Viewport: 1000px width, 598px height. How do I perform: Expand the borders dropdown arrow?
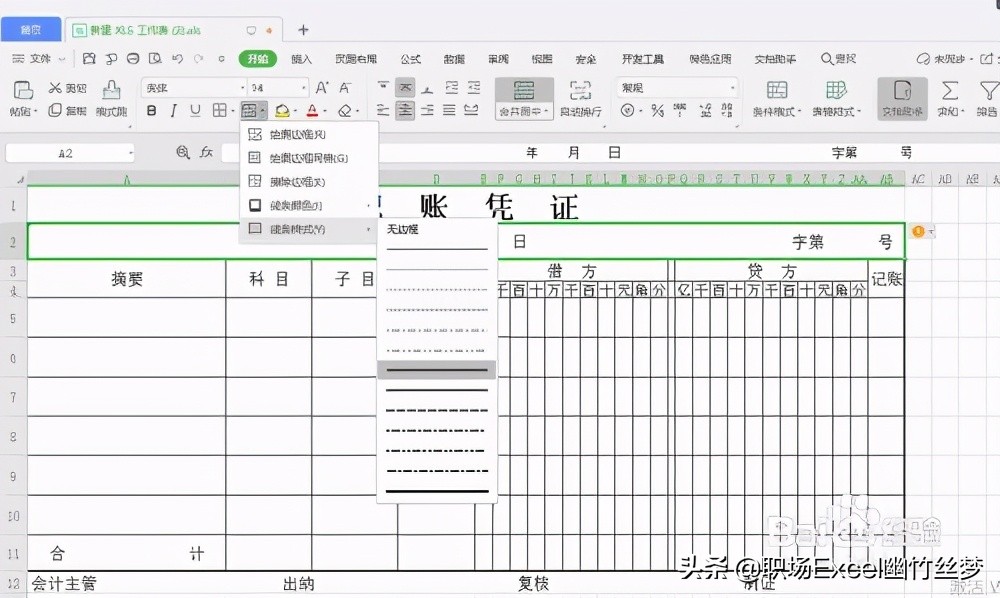pyautogui.click(x=261, y=110)
